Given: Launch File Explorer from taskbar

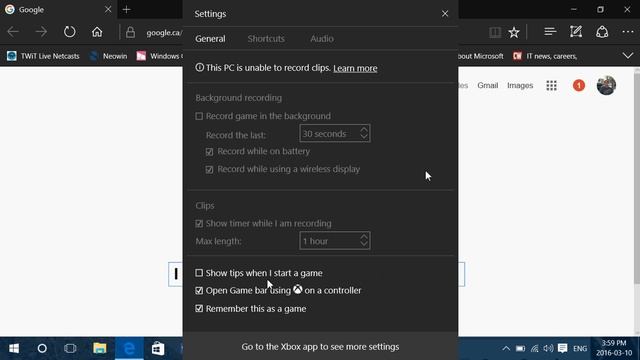Looking at the screenshot, I should [x=100, y=348].
